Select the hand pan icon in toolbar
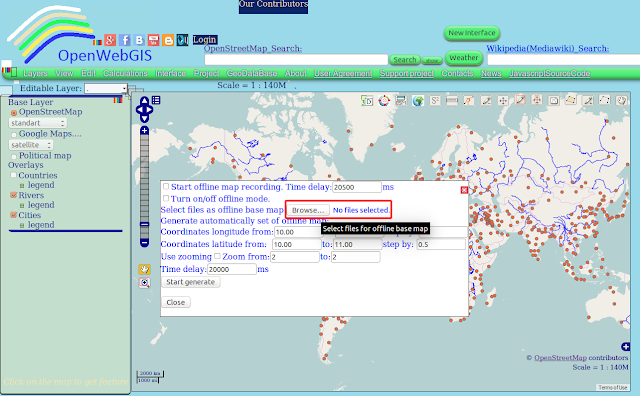The image size is (640, 396). click(622, 100)
